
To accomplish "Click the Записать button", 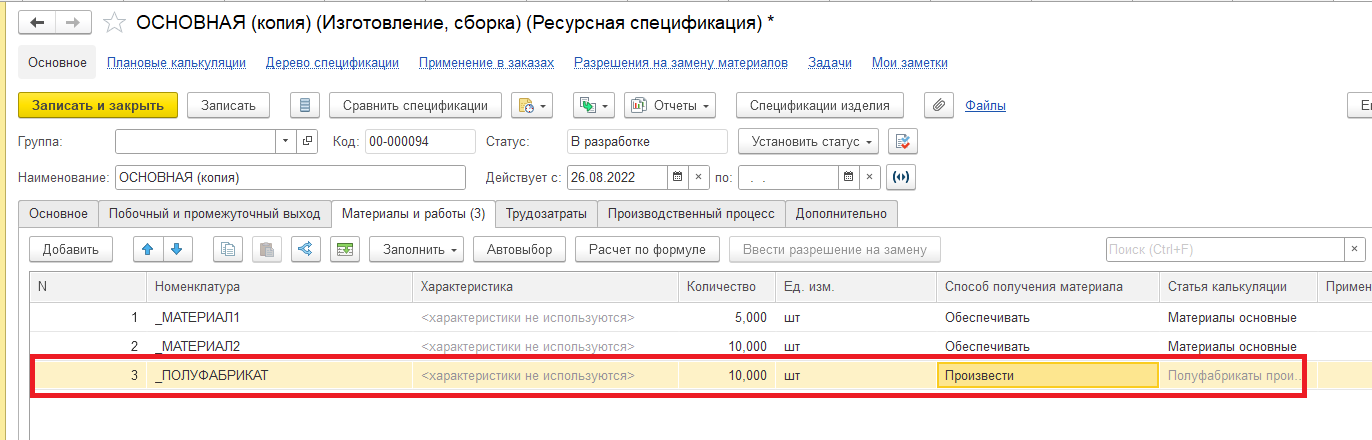I will pos(228,105).
